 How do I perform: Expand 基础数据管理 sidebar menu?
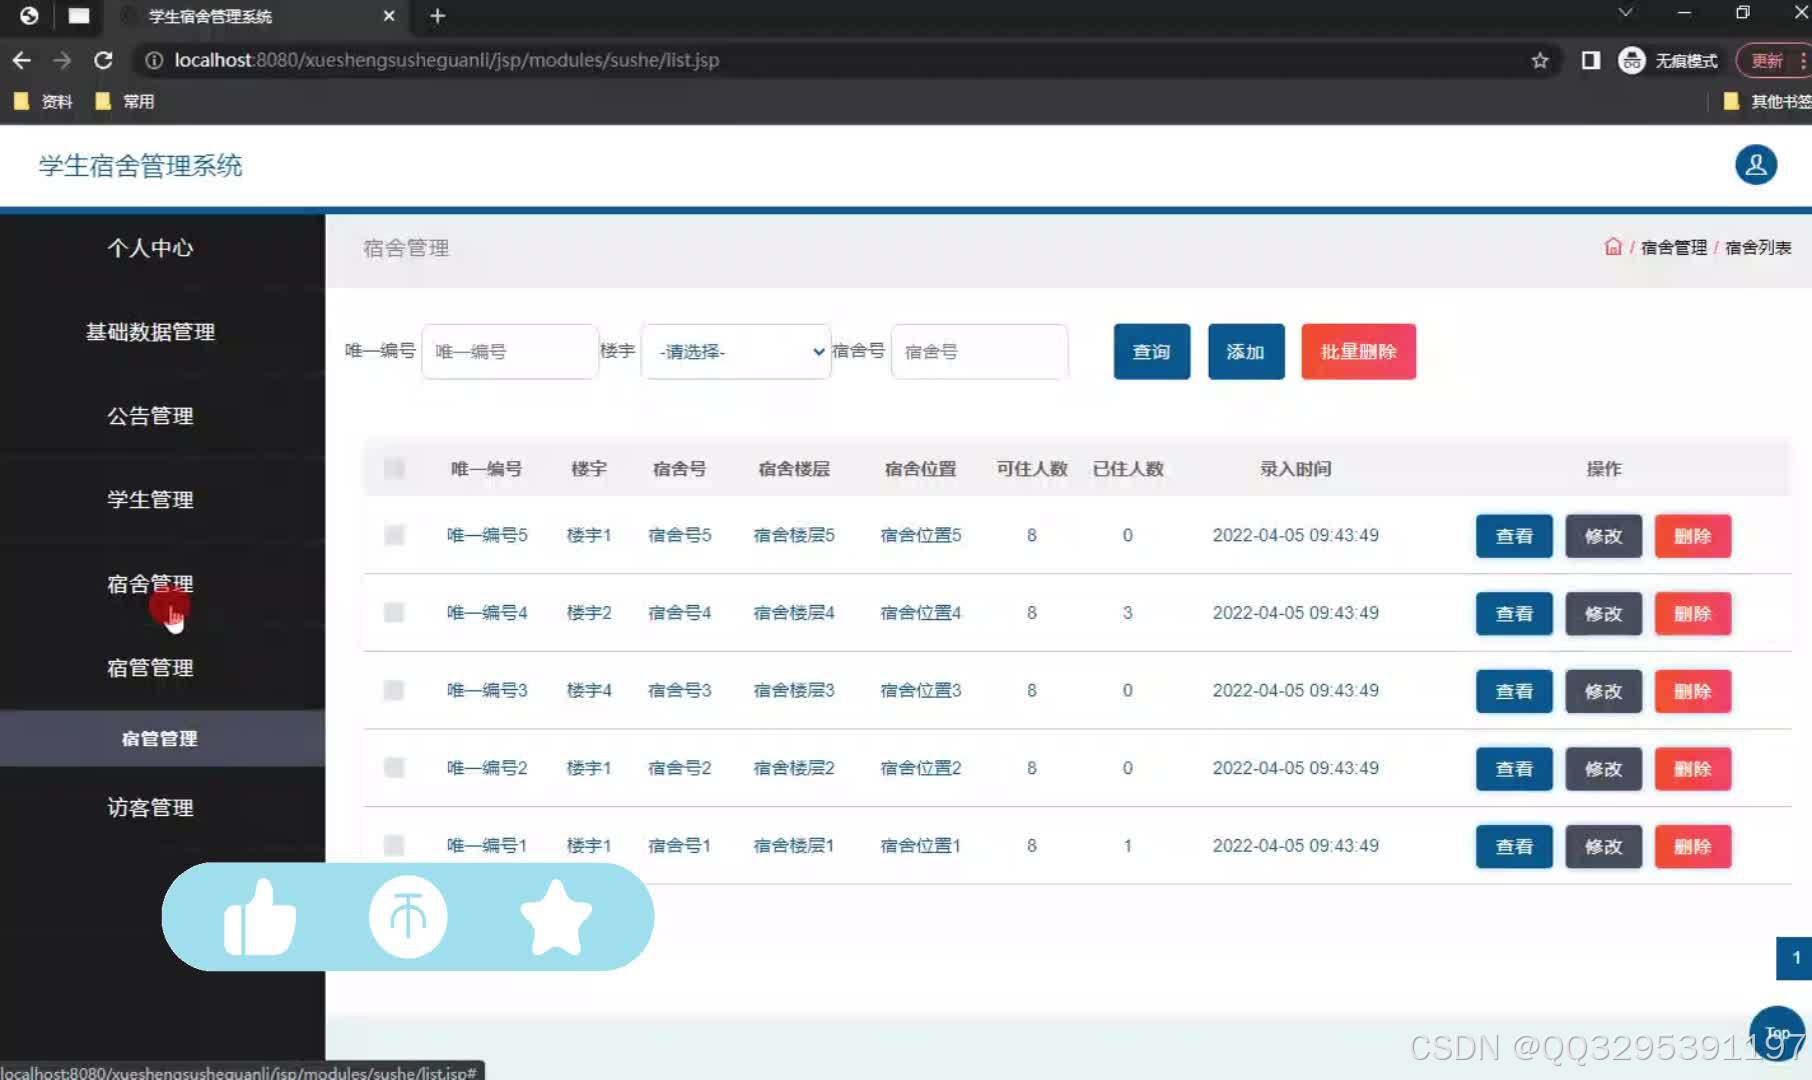tap(150, 331)
